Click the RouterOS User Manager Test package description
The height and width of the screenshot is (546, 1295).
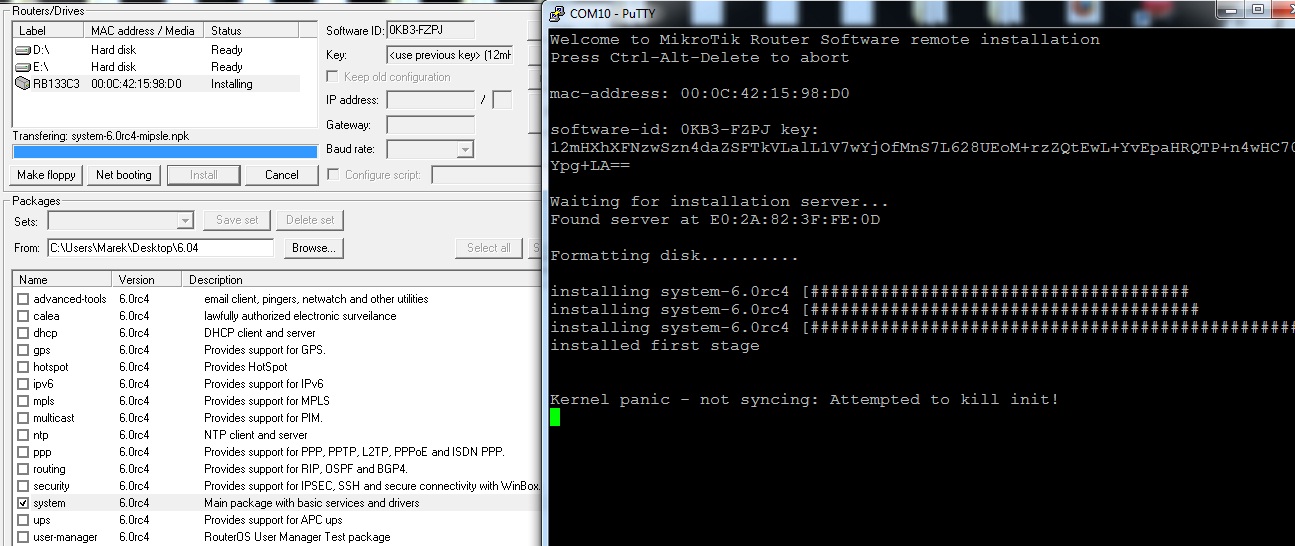click(297, 537)
